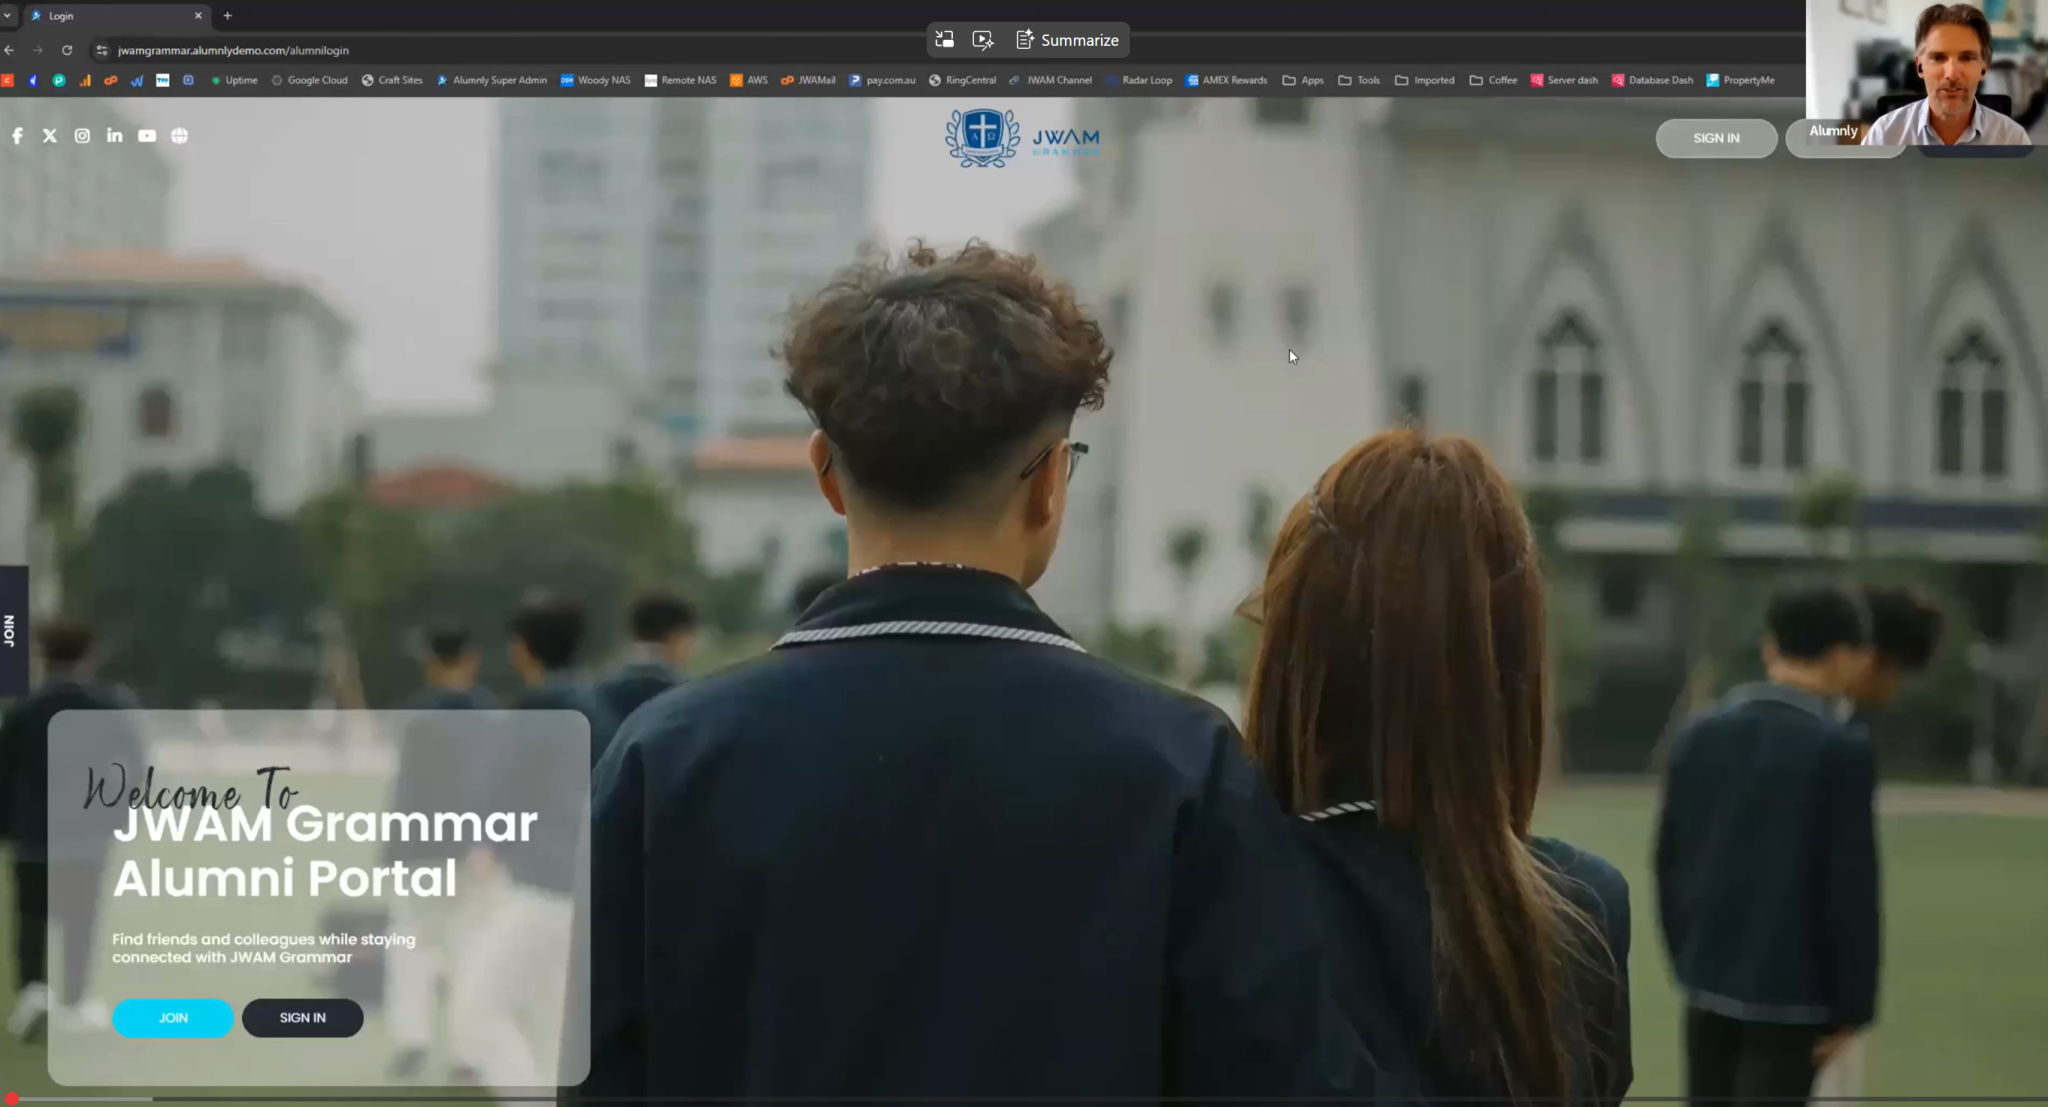Click the Summarize button
This screenshot has width=2048, height=1107.
pos(1068,40)
